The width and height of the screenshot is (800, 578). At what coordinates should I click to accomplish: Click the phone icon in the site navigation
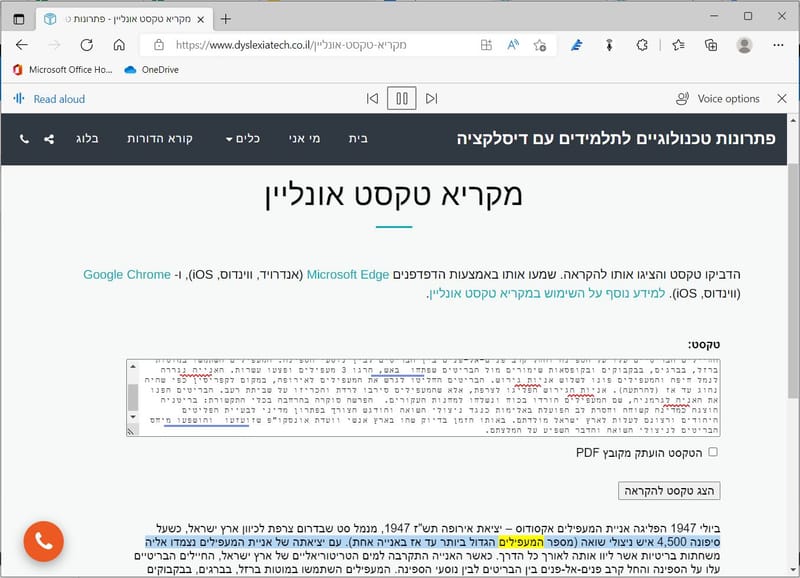point(25,140)
